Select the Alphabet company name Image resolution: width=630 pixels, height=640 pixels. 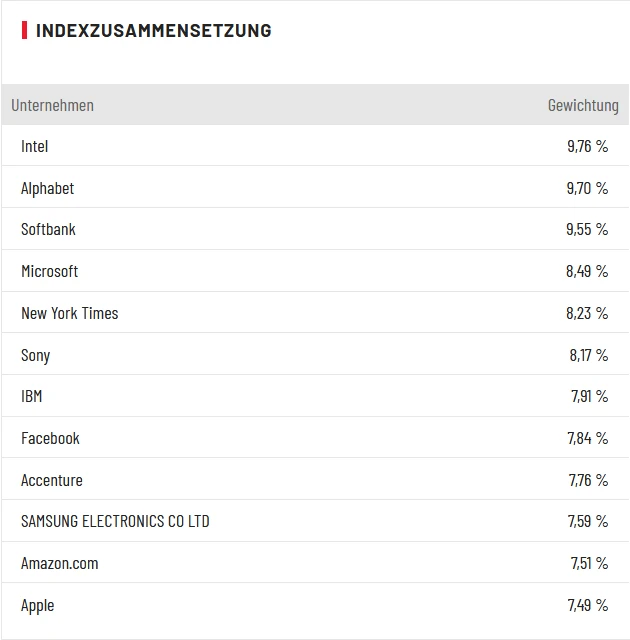point(48,188)
